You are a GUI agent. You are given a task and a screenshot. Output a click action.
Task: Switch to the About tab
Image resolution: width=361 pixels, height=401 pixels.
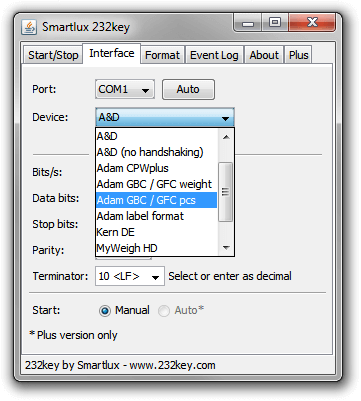(264, 55)
